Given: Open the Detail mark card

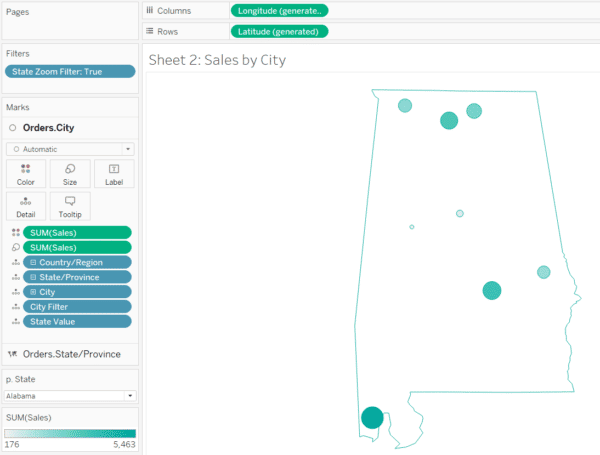Looking at the screenshot, I should pos(26,205).
